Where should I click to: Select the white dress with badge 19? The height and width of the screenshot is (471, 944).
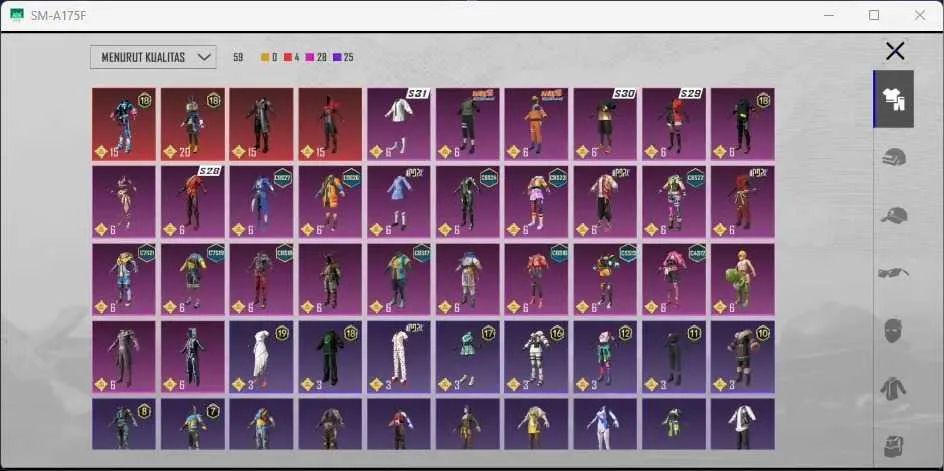[261, 357]
